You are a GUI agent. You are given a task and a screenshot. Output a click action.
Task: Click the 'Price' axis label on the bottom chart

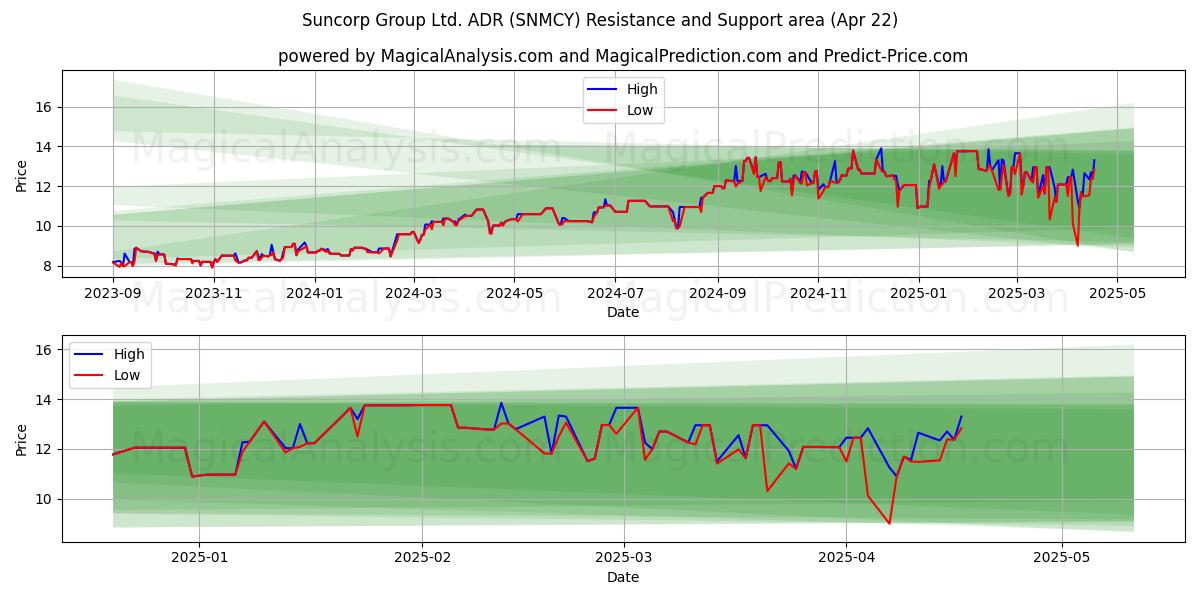coord(22,439)
